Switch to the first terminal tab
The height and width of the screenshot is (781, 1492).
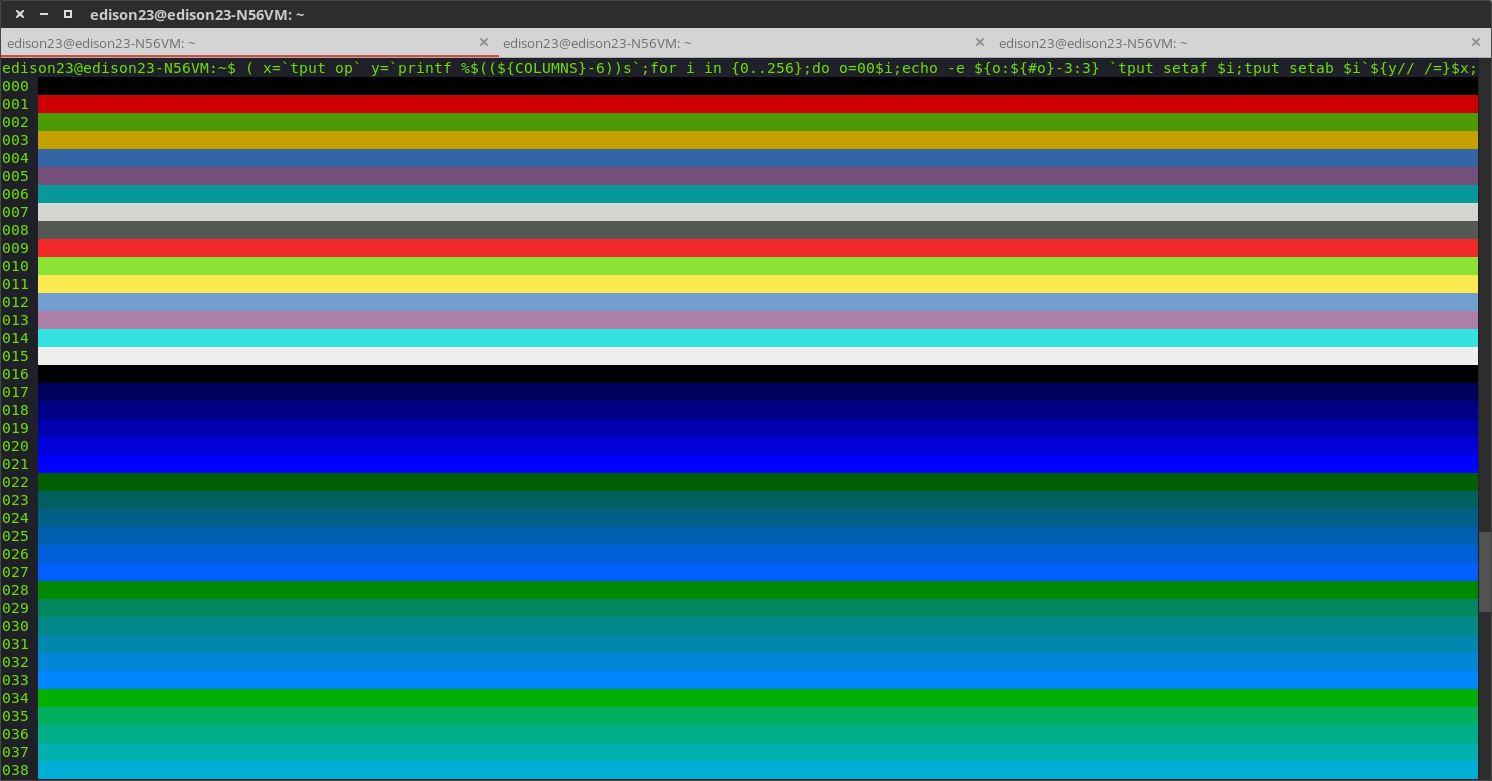249,43
